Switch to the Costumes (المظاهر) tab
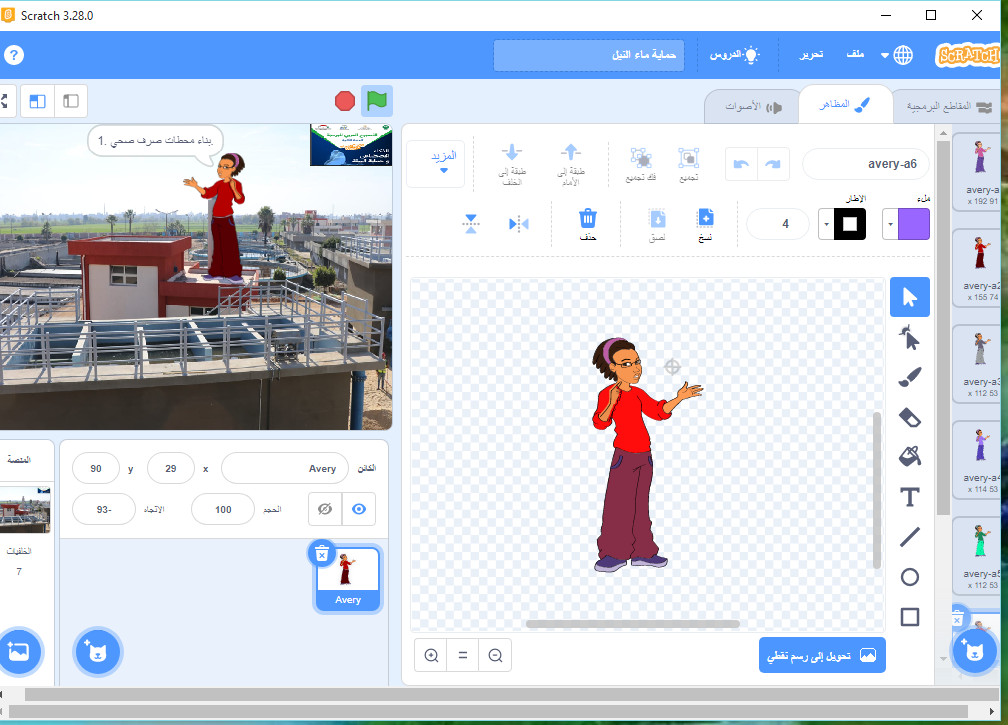This screenshot has width=1008, height=725. 845,104
